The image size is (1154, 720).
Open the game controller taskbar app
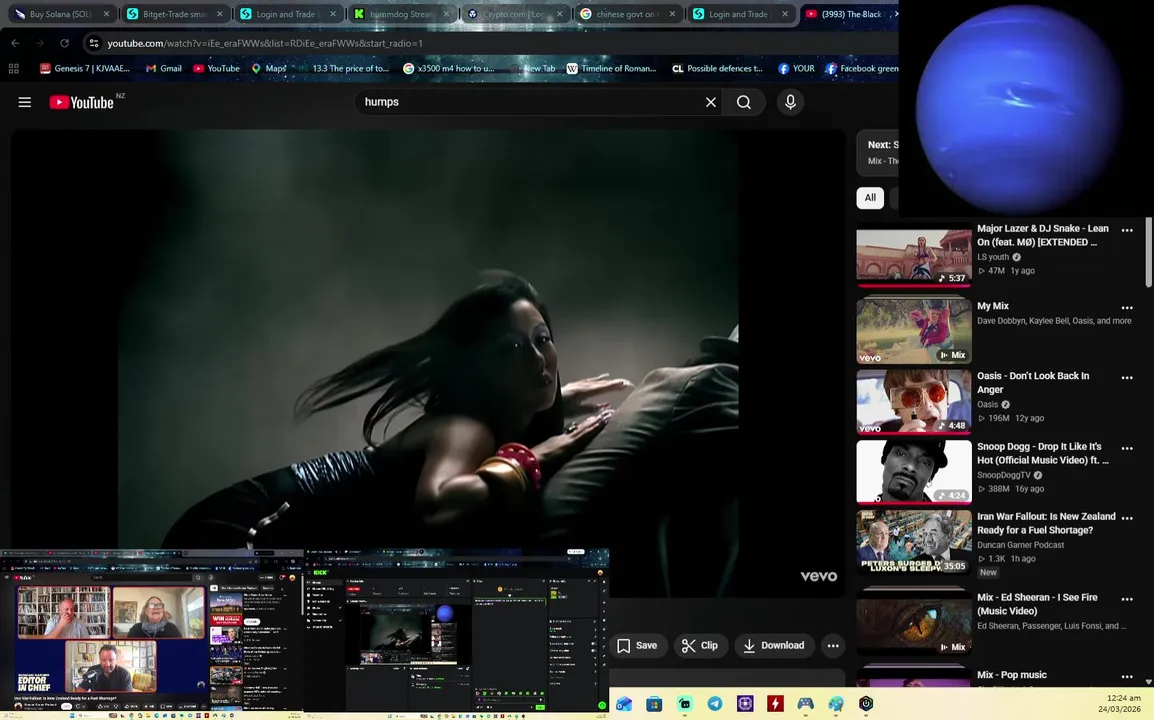coord(805,704)
